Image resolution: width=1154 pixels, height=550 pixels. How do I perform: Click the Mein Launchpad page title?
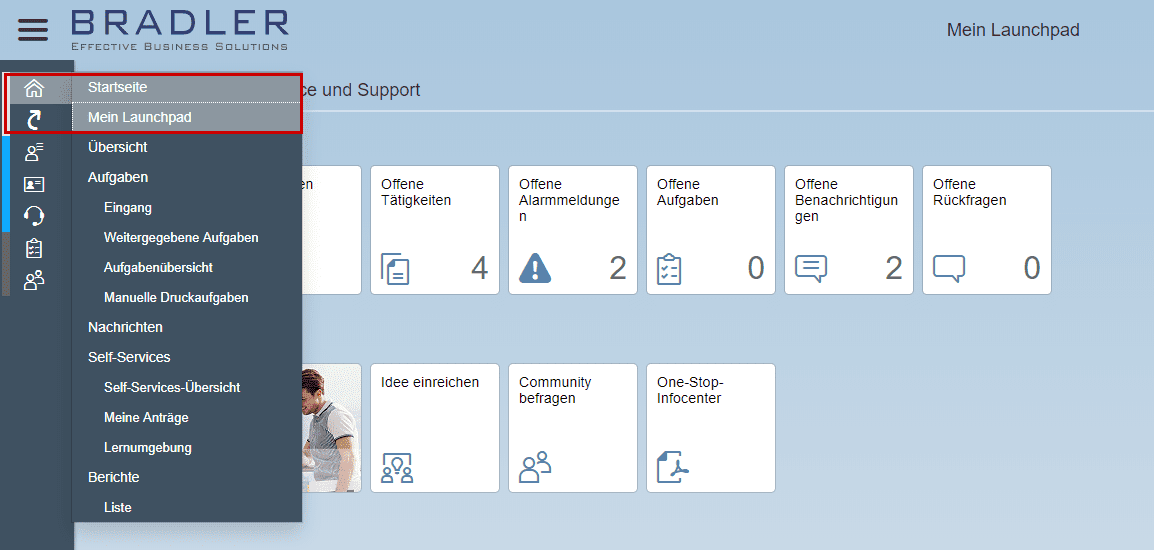(x=1013, y=30)
